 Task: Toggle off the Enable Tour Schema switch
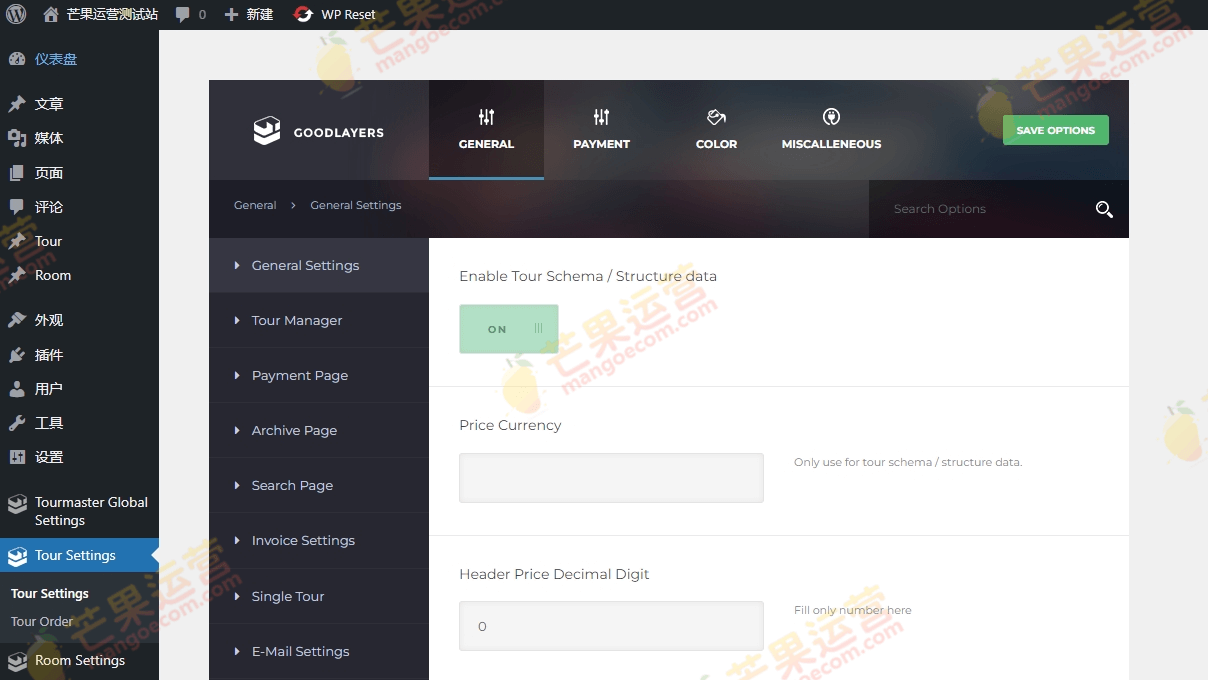[x=508, y=328]
